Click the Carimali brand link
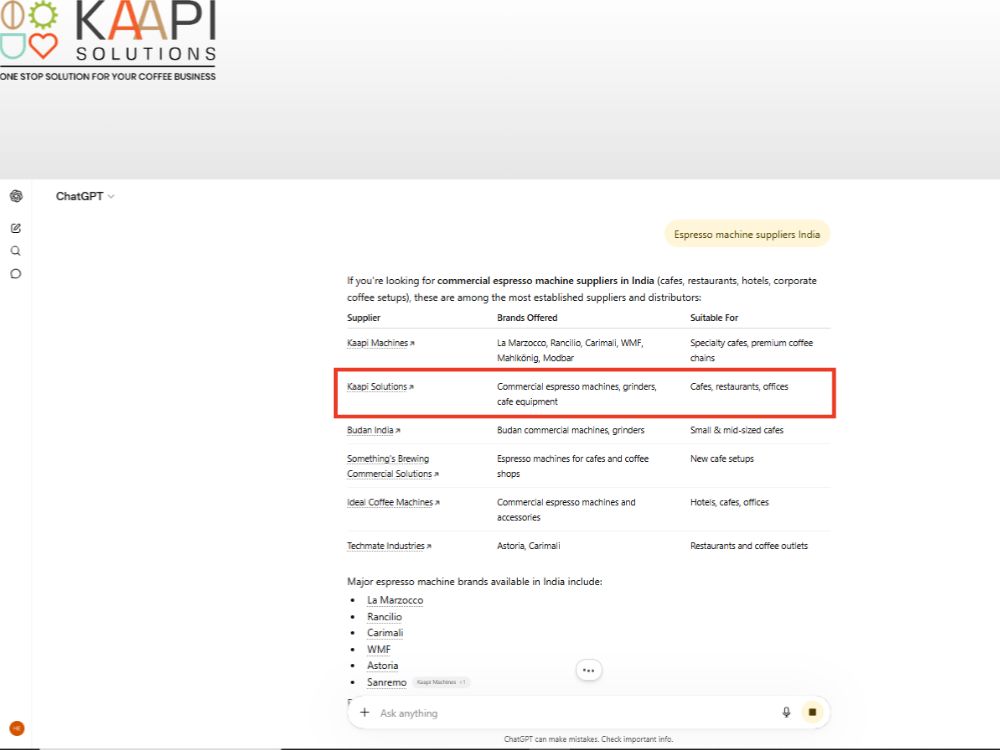Image resolution: width=1000 pixels, height=750 pixels. tap(385, 633)
